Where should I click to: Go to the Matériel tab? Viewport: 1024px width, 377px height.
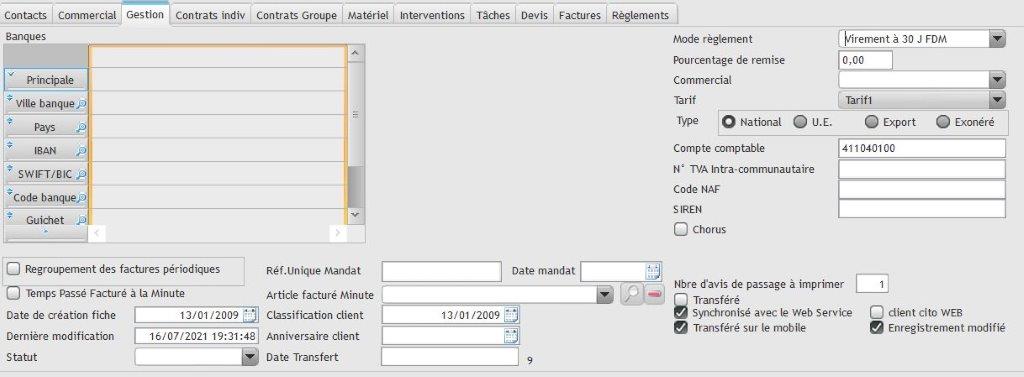tap(368, 15)
